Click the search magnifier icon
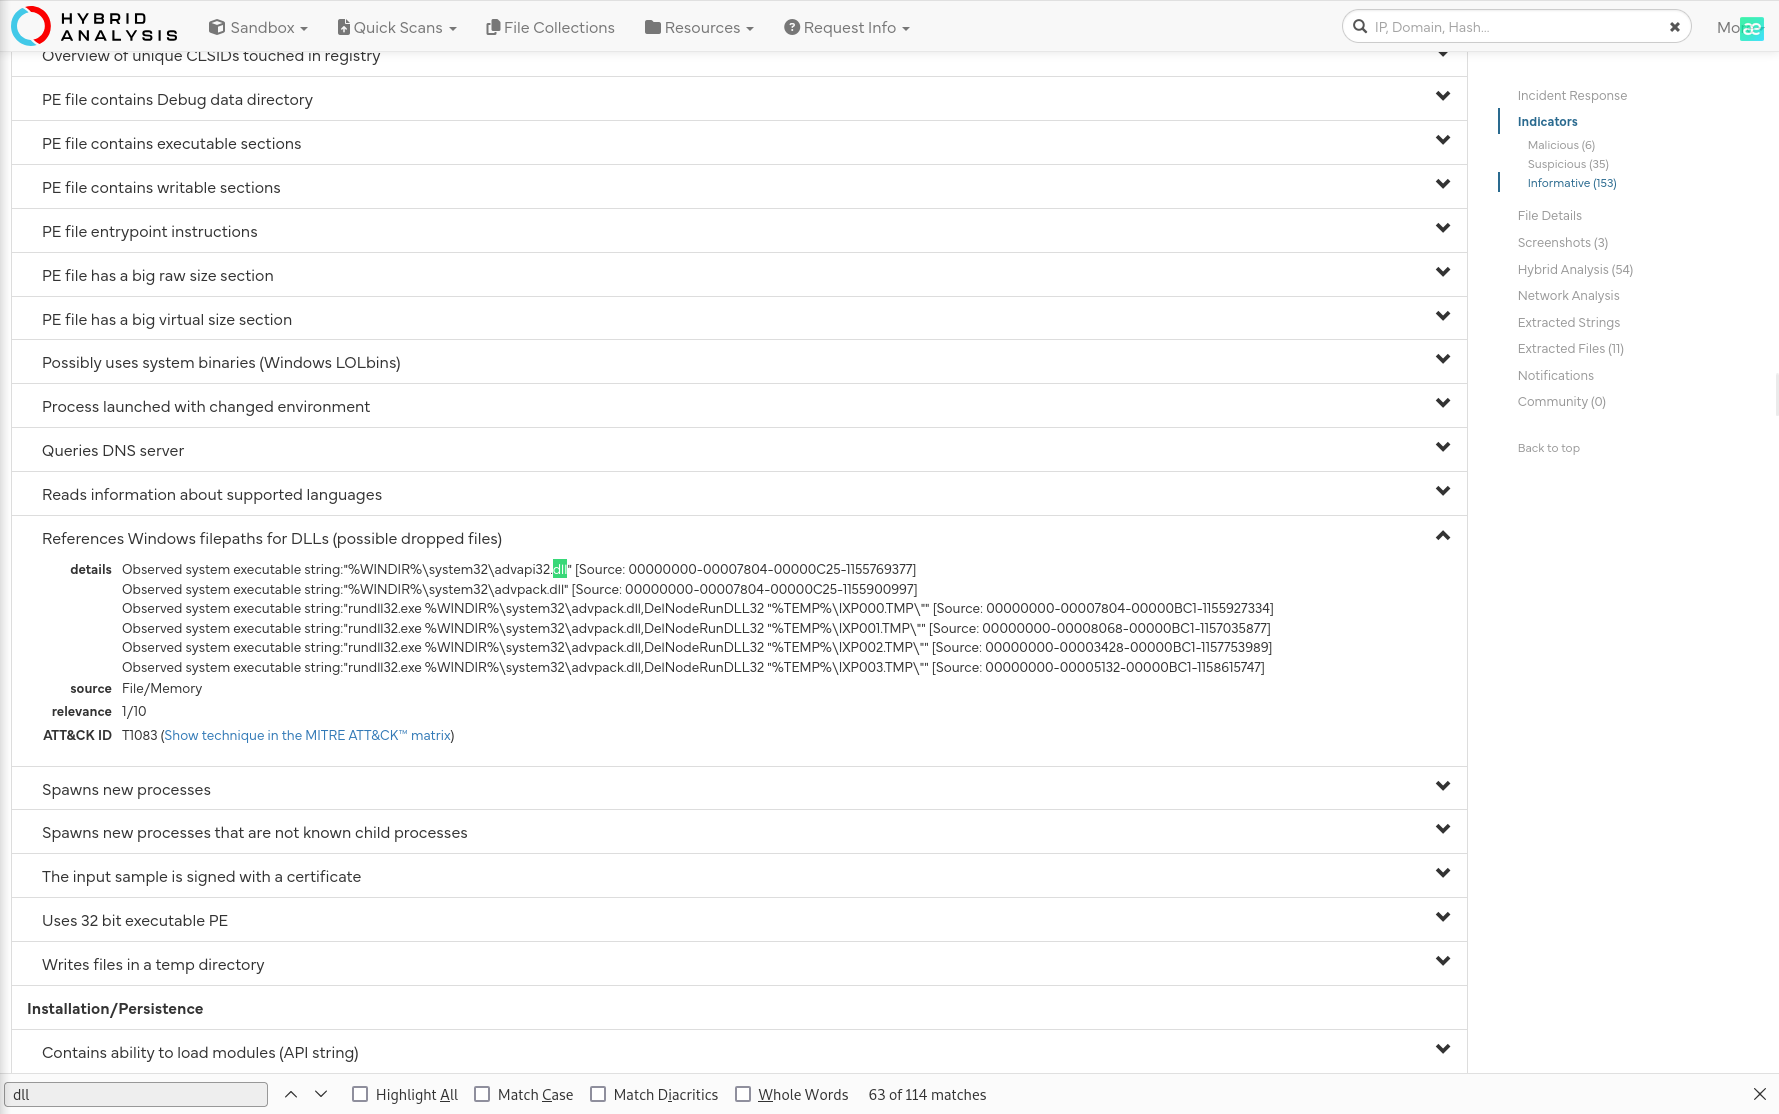The width and height of the screenshot is (1779, 1114). click(x=1360, y=27)
